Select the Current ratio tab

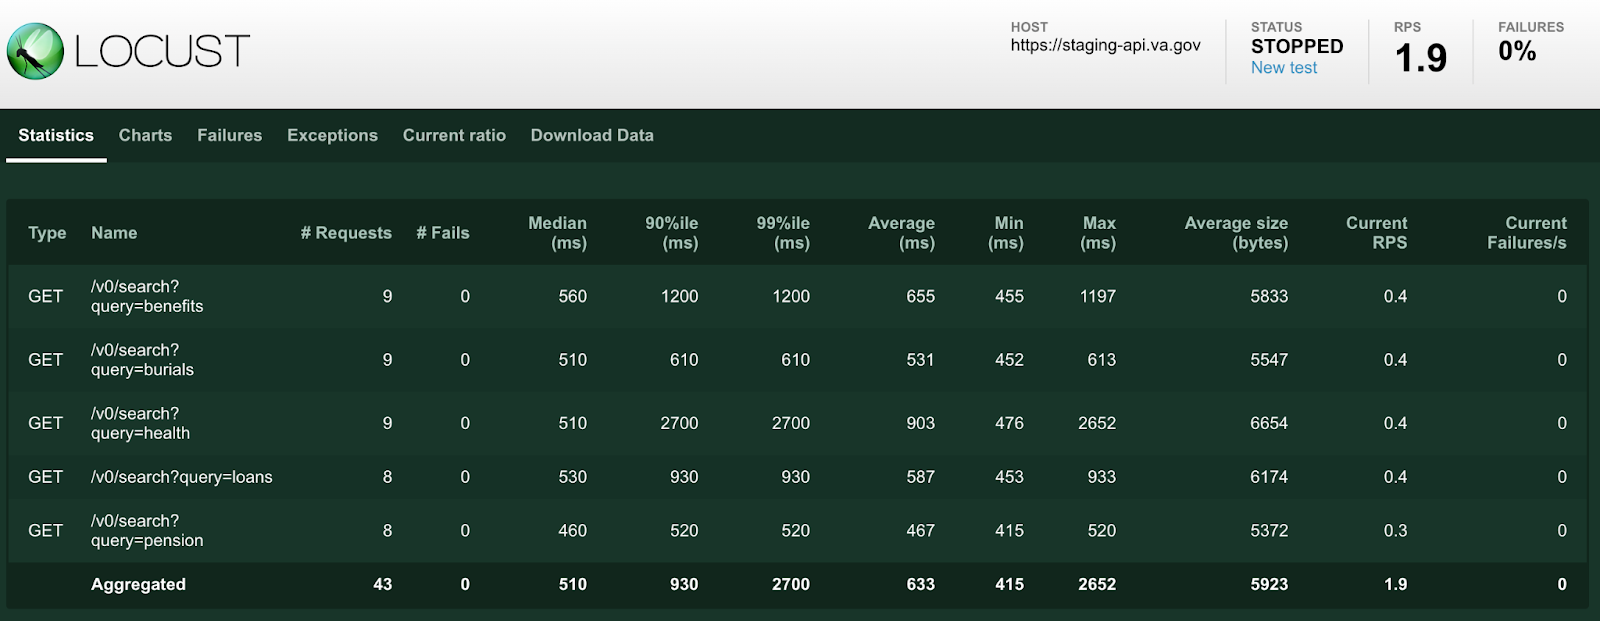(454, 135)
